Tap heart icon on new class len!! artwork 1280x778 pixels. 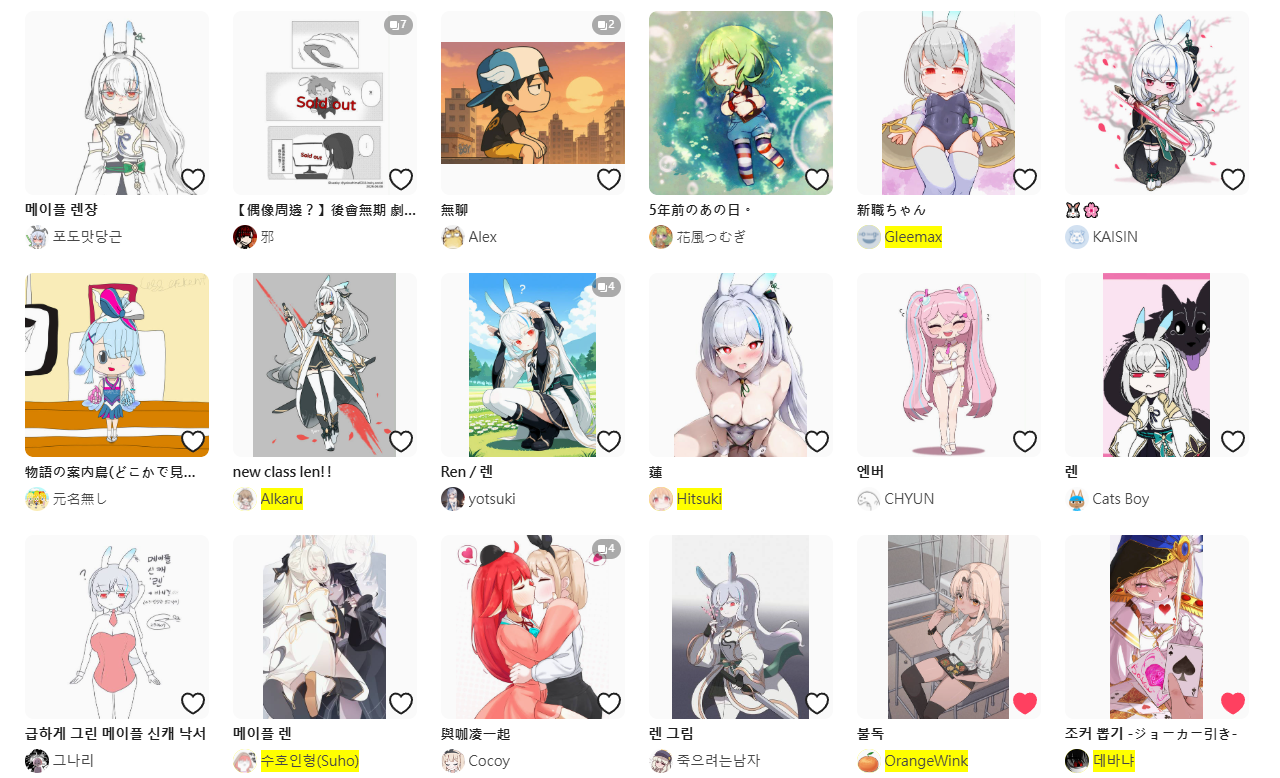coord(401,441)
